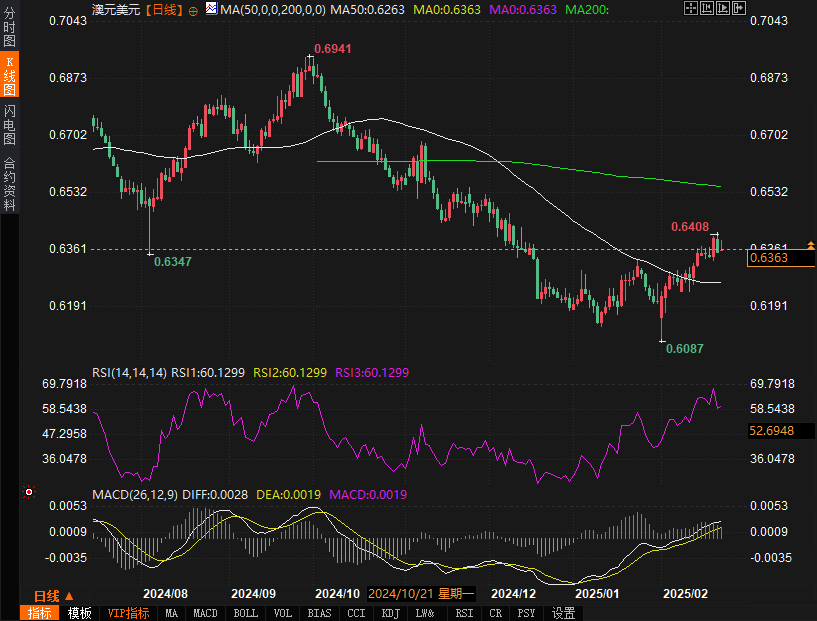Screen dimensions: 817x621
Task: Apply the CR indicator button
Action: 496,613
